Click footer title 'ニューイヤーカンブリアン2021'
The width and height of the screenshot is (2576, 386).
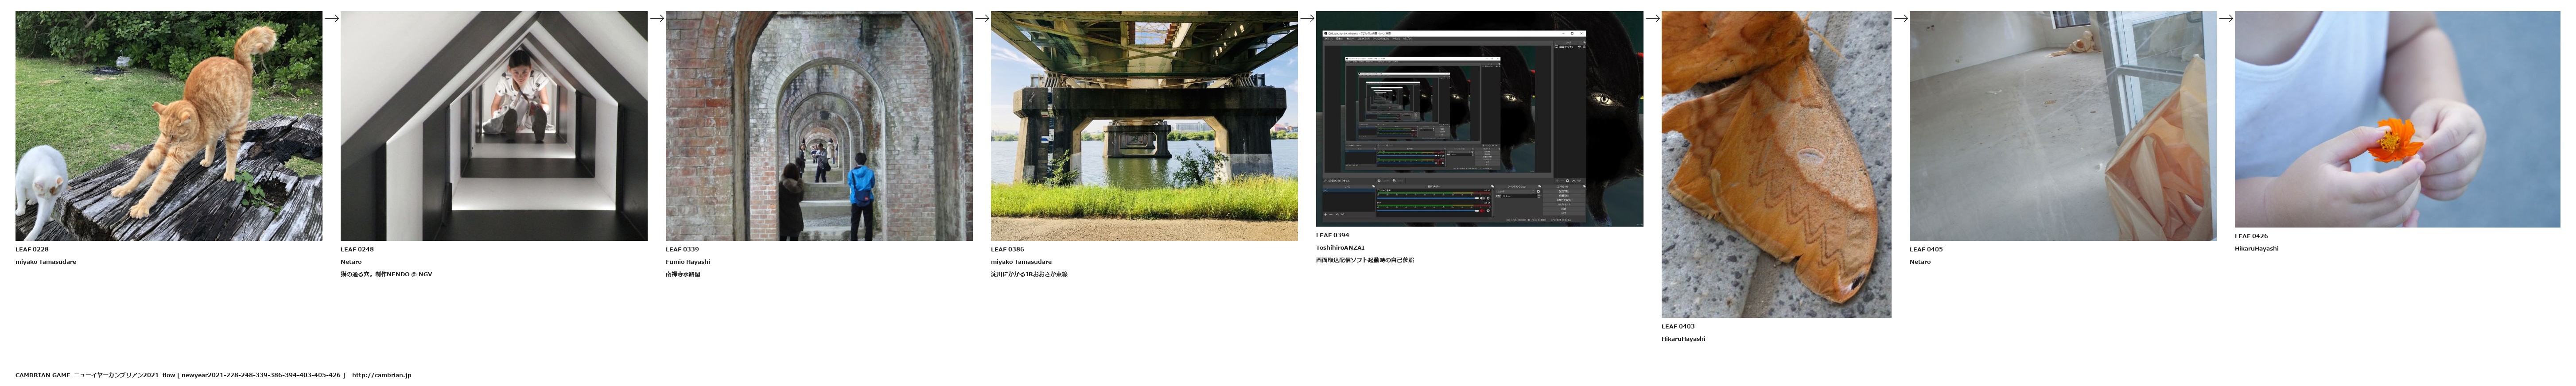117,375
